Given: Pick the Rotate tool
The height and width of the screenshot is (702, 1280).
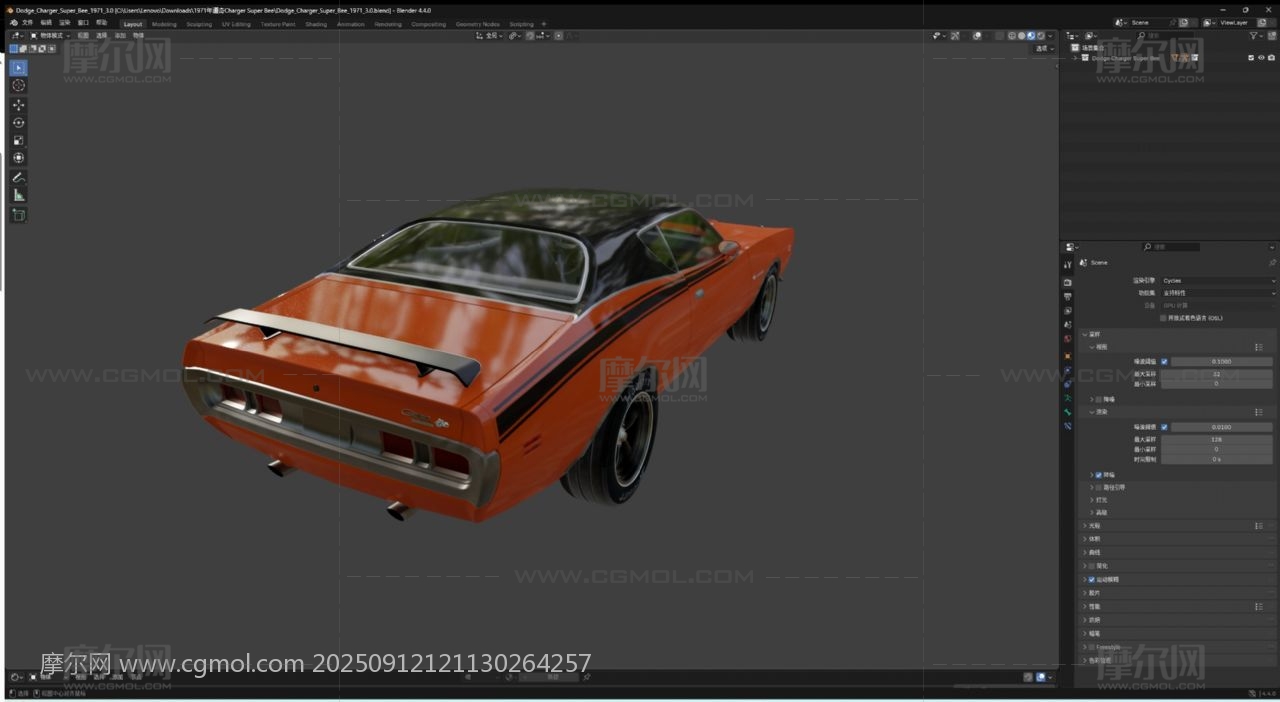Looking at the screenshot, I should click(x=18, y=123).
